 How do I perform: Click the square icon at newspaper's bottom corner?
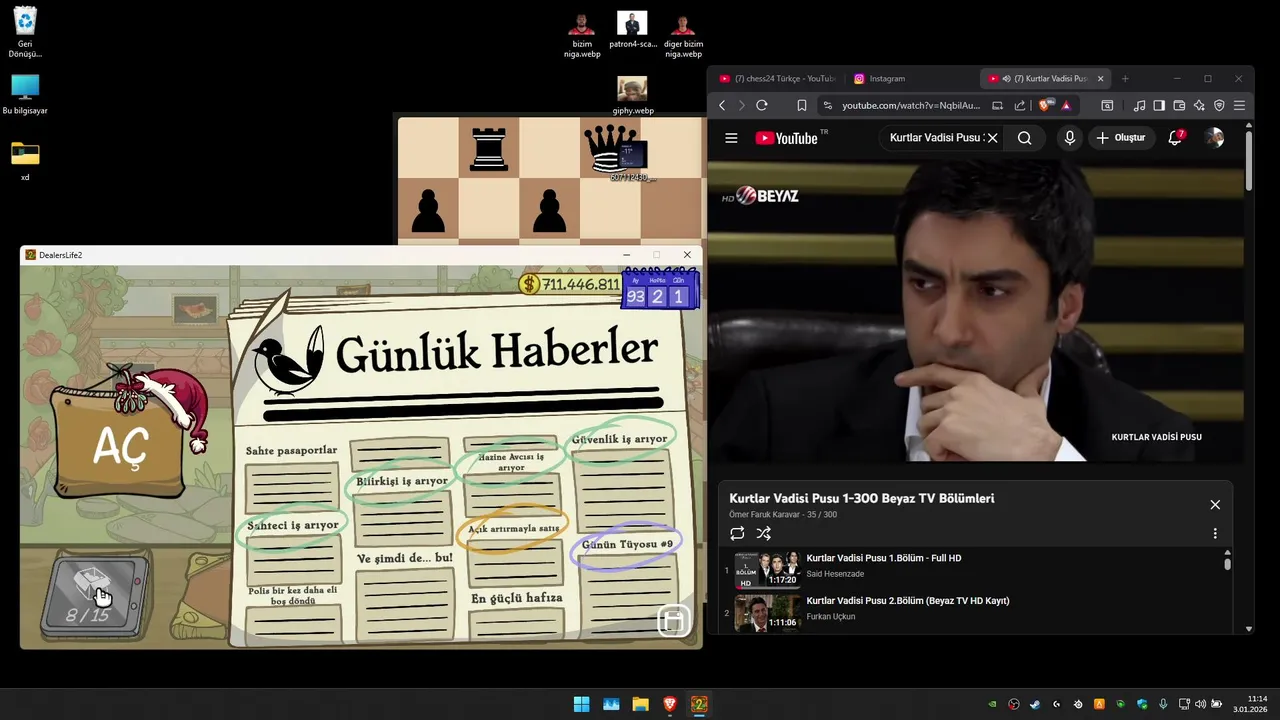673,621
